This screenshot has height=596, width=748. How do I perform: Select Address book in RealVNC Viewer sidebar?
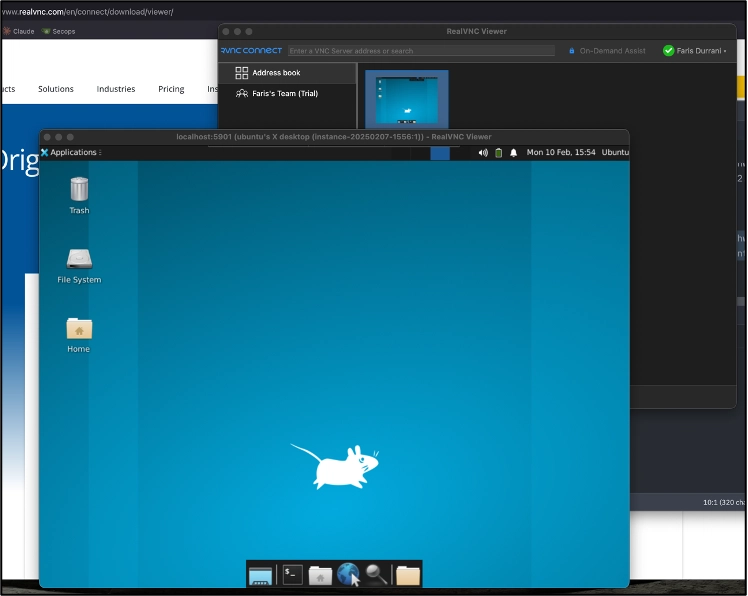click(x=287, y=73)
